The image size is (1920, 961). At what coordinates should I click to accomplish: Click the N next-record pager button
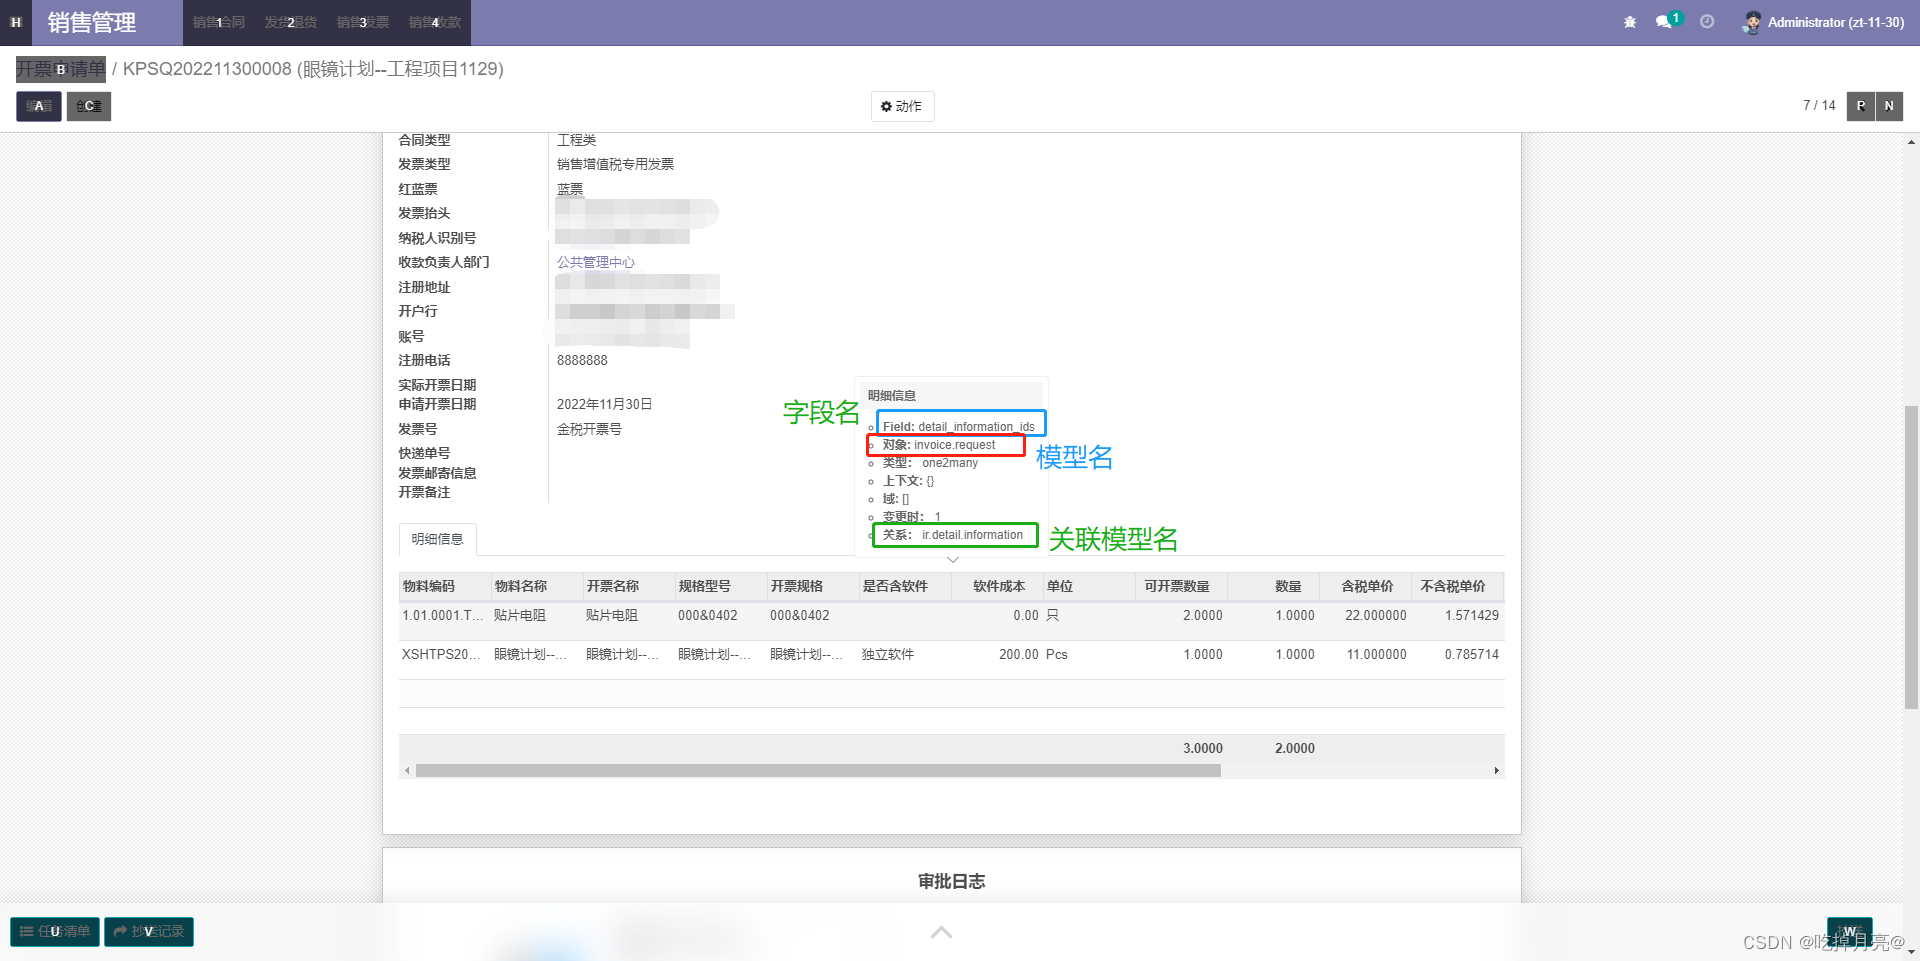tap(1889, 106)
